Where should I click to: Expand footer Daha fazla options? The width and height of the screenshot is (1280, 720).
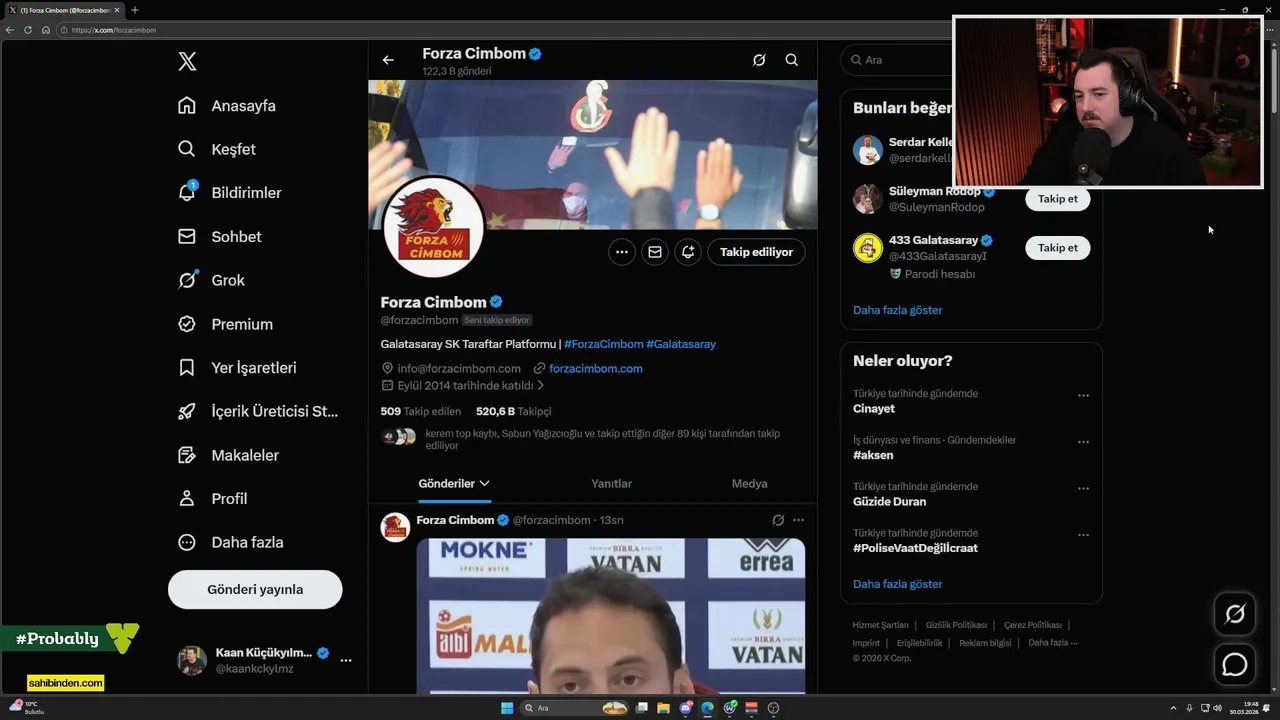click(1053, 643)
